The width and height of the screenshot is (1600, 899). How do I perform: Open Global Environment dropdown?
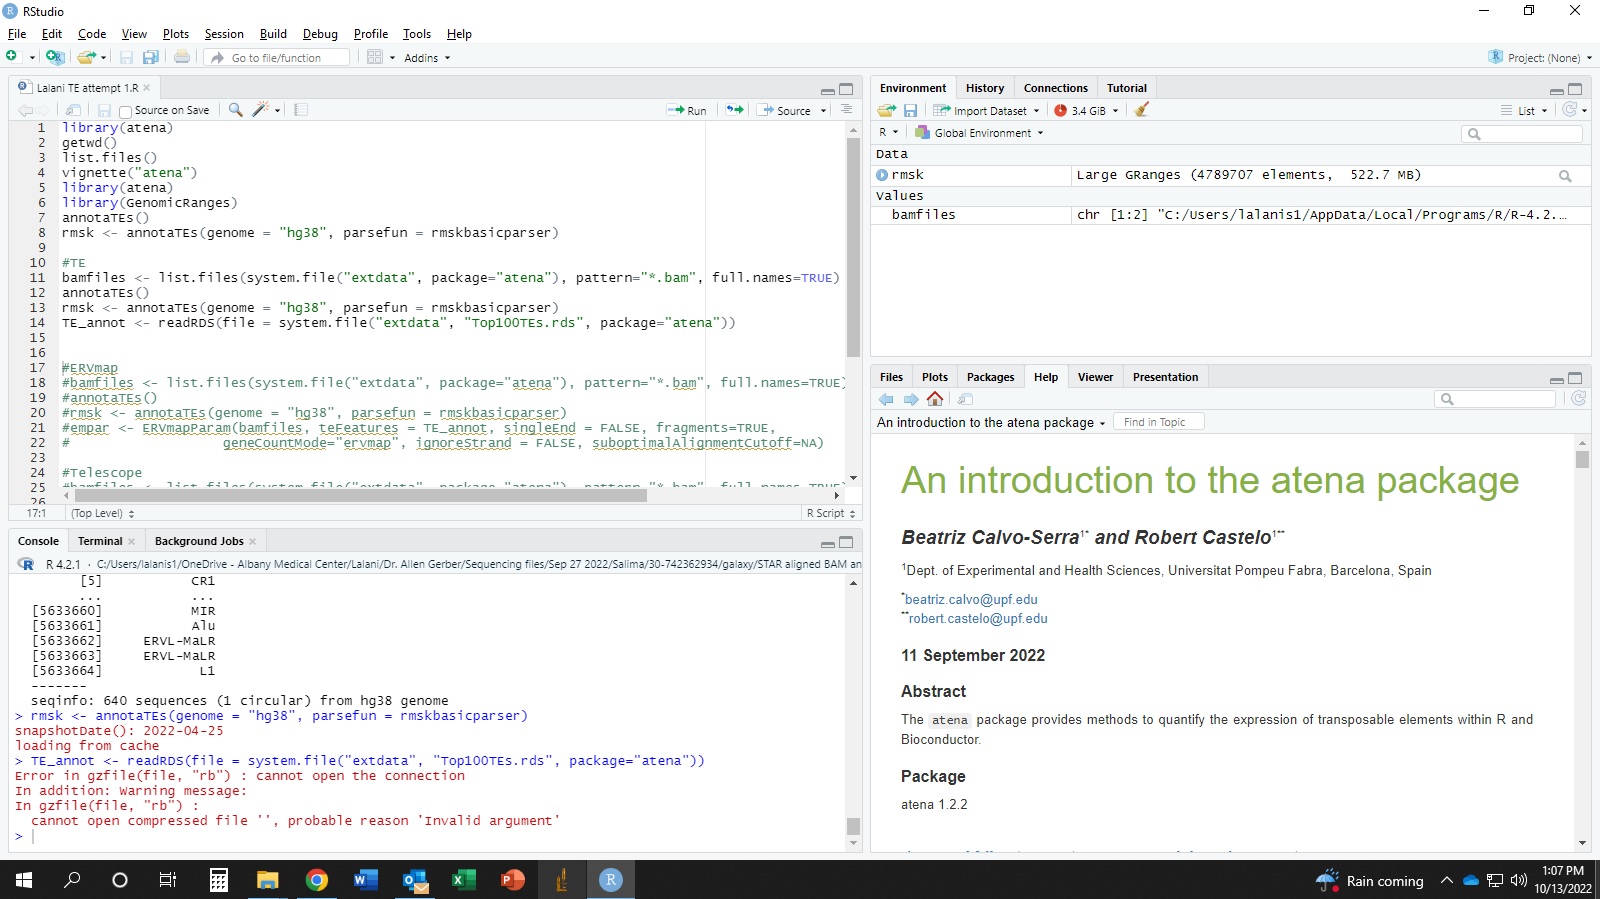(979, 133)
